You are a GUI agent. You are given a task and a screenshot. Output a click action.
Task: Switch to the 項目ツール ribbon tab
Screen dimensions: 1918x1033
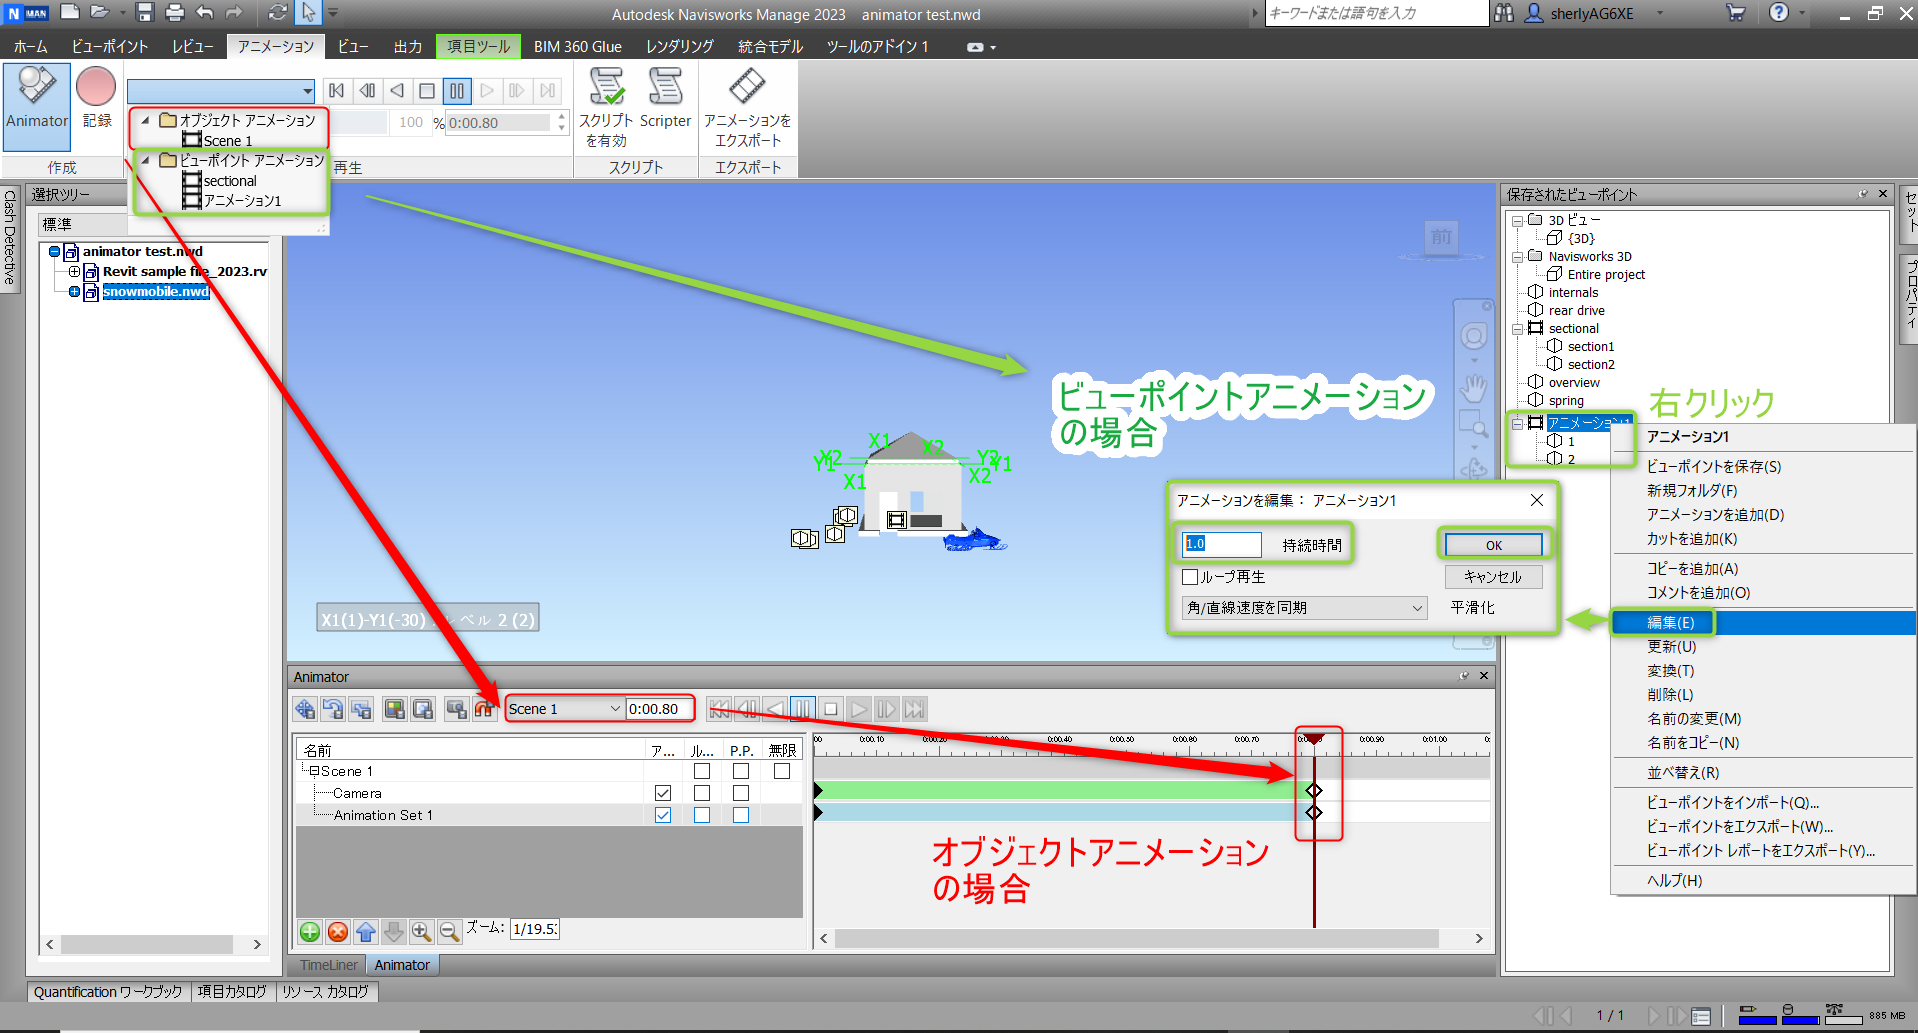point(478,46)
